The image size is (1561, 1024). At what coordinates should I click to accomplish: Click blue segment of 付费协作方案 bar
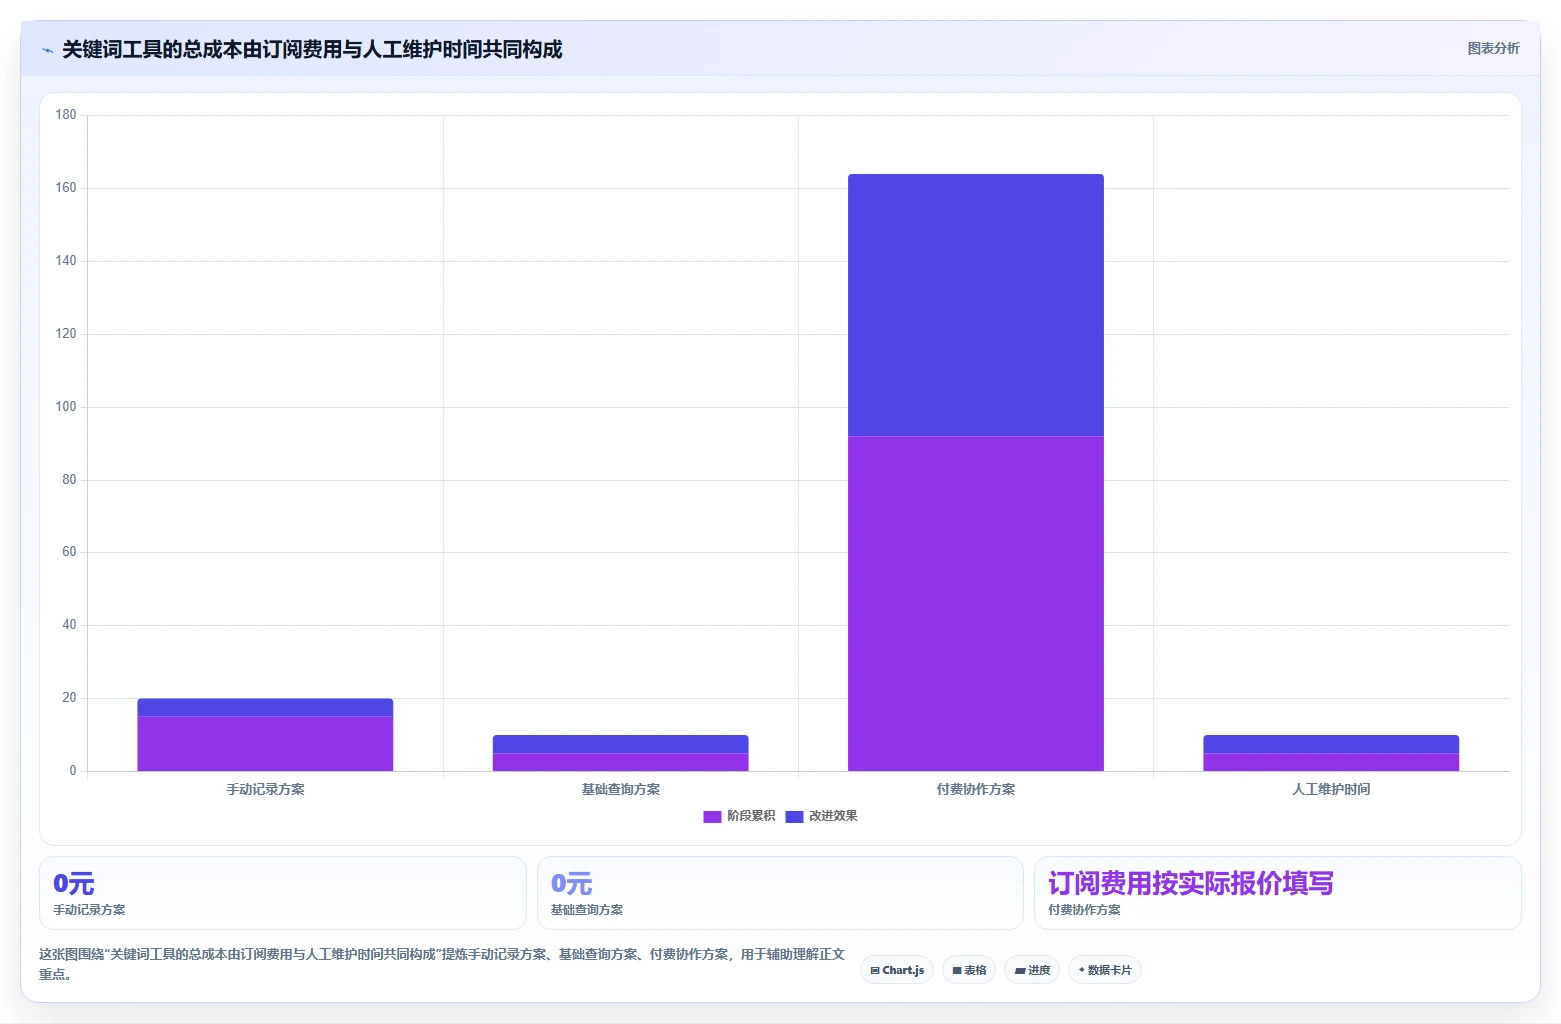pos(976,305)
